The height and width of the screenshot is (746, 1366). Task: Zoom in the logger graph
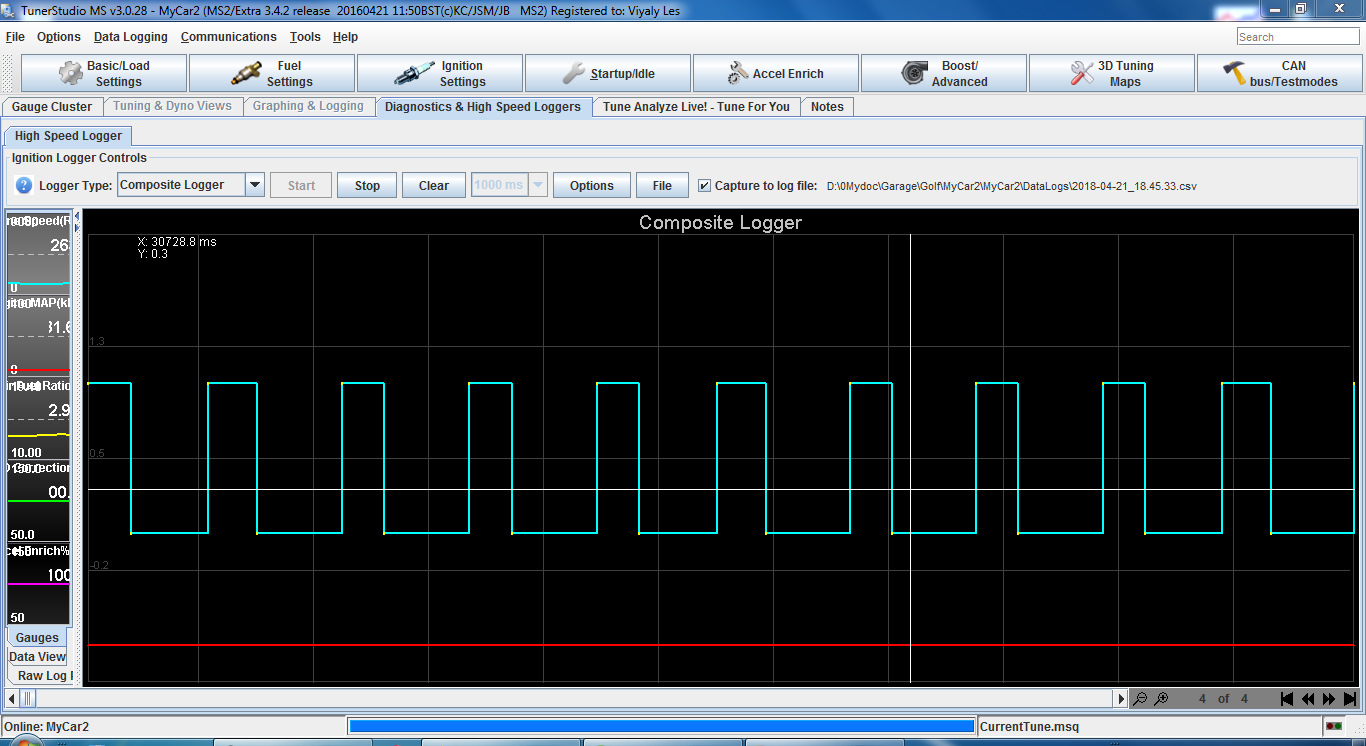[1161, 699]
